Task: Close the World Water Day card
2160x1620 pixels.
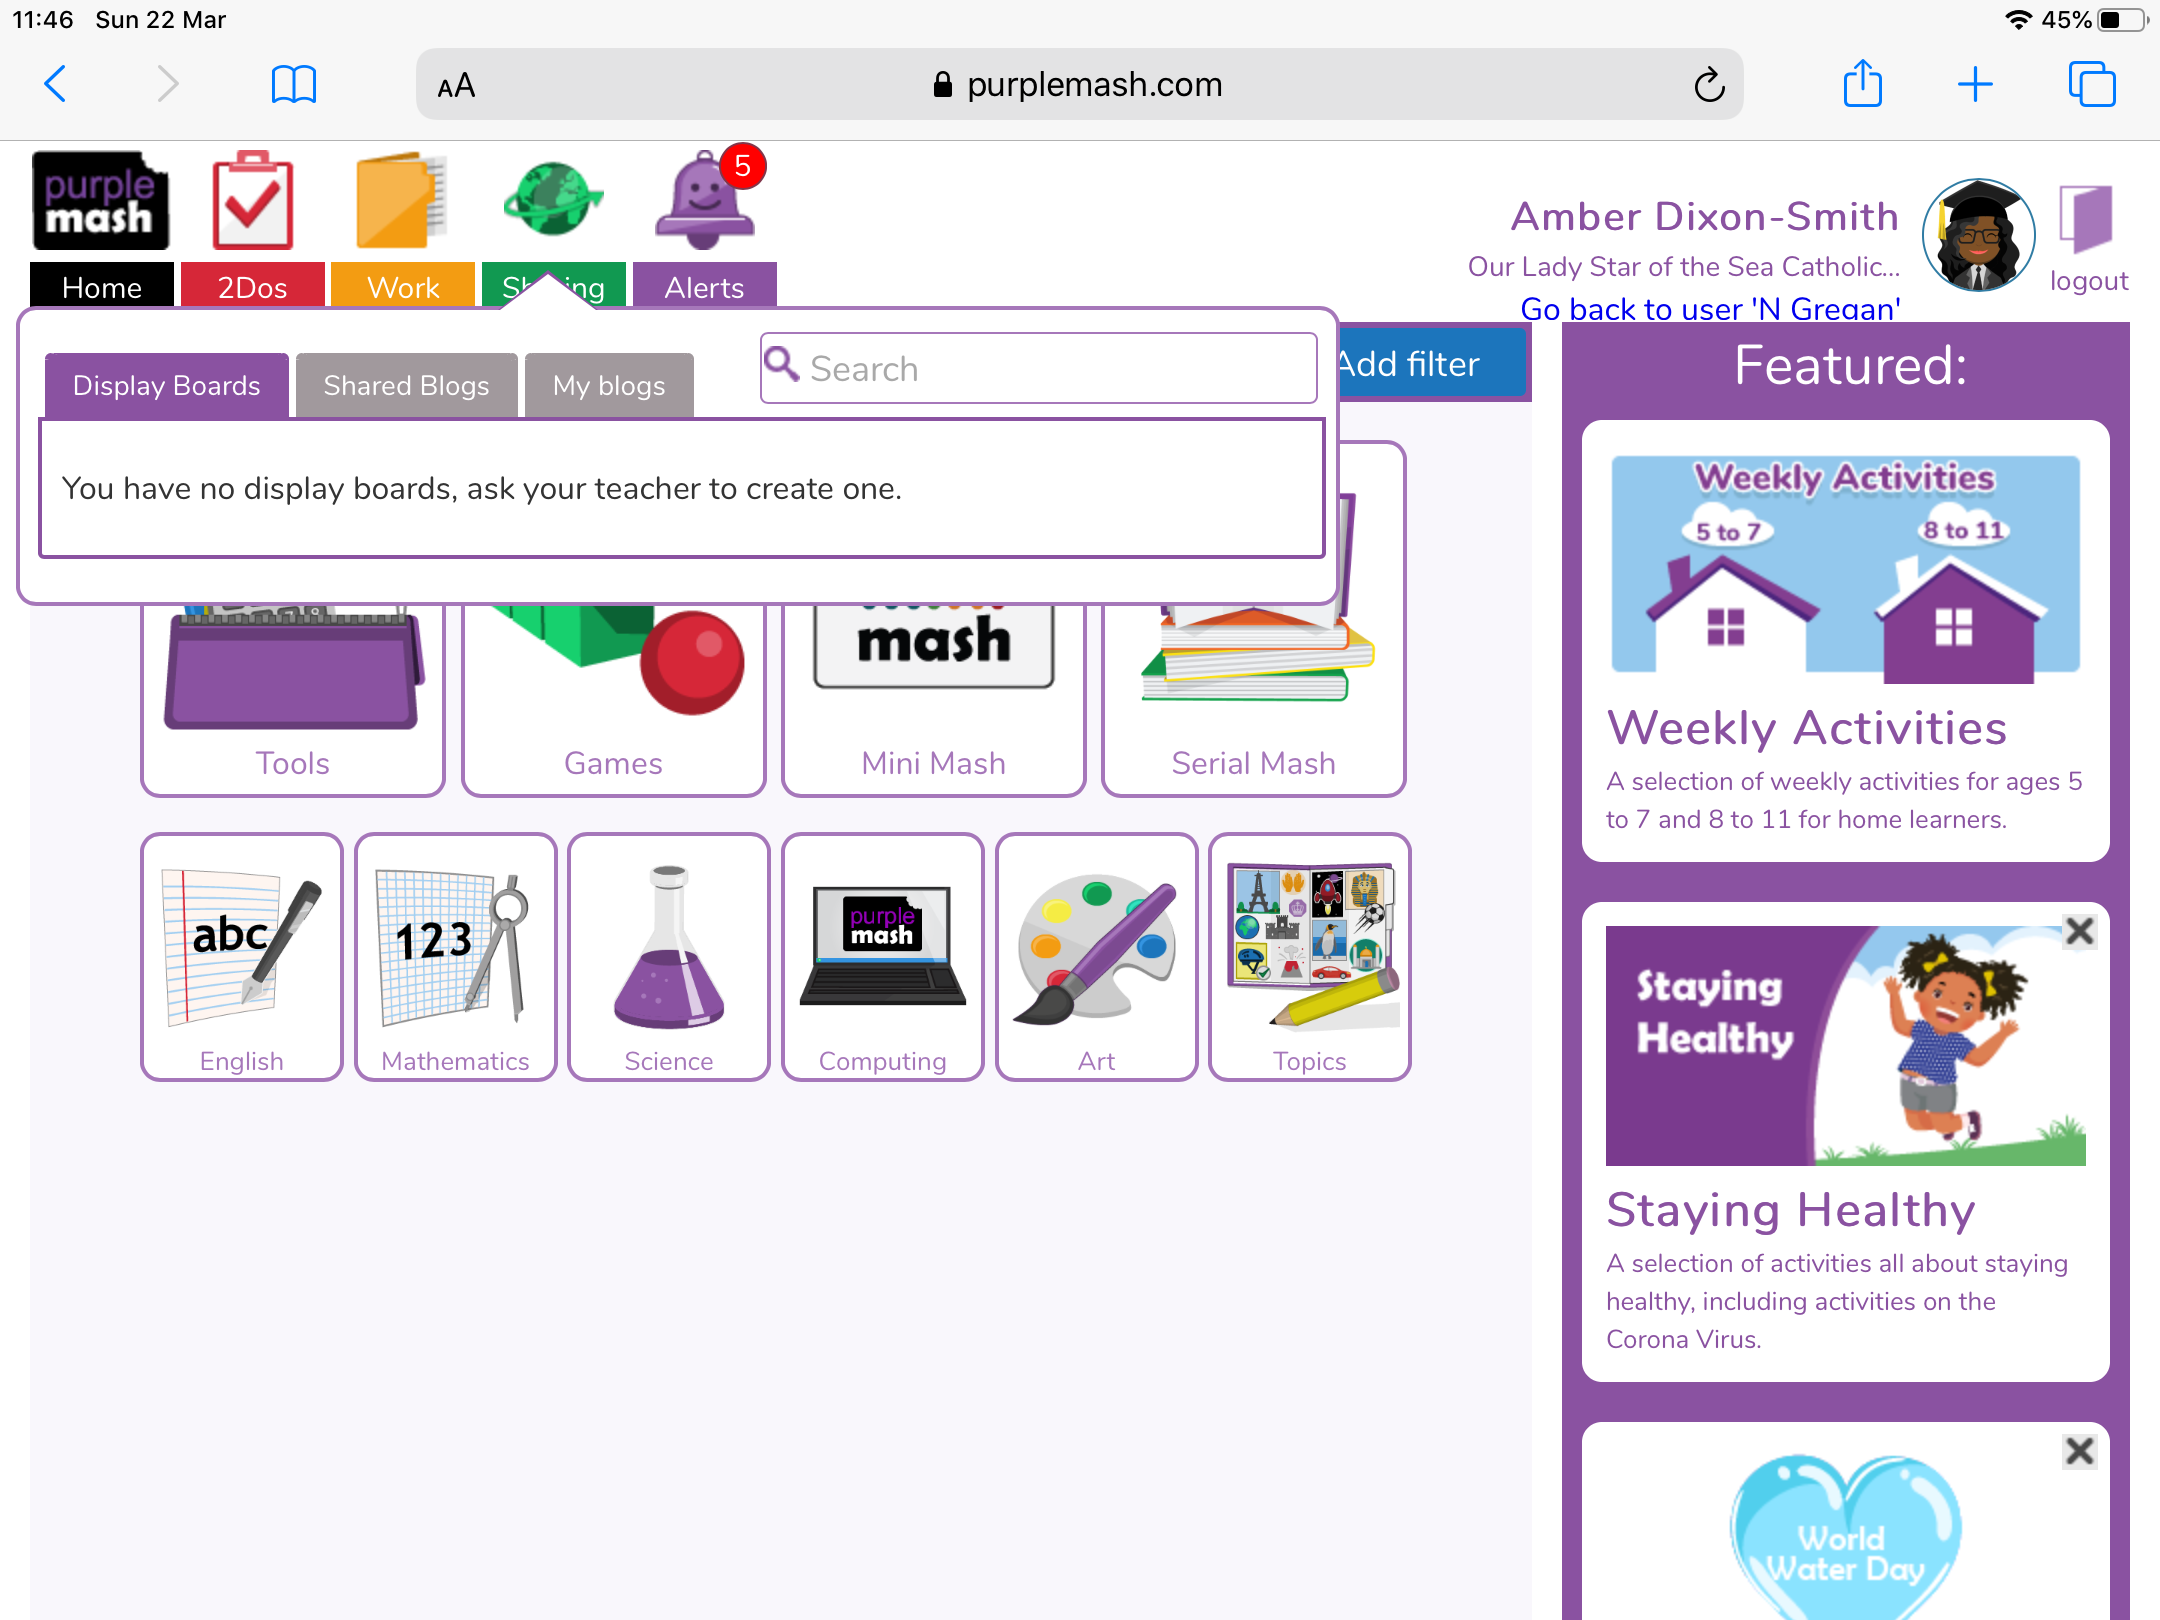Action: [2079, 1451]
